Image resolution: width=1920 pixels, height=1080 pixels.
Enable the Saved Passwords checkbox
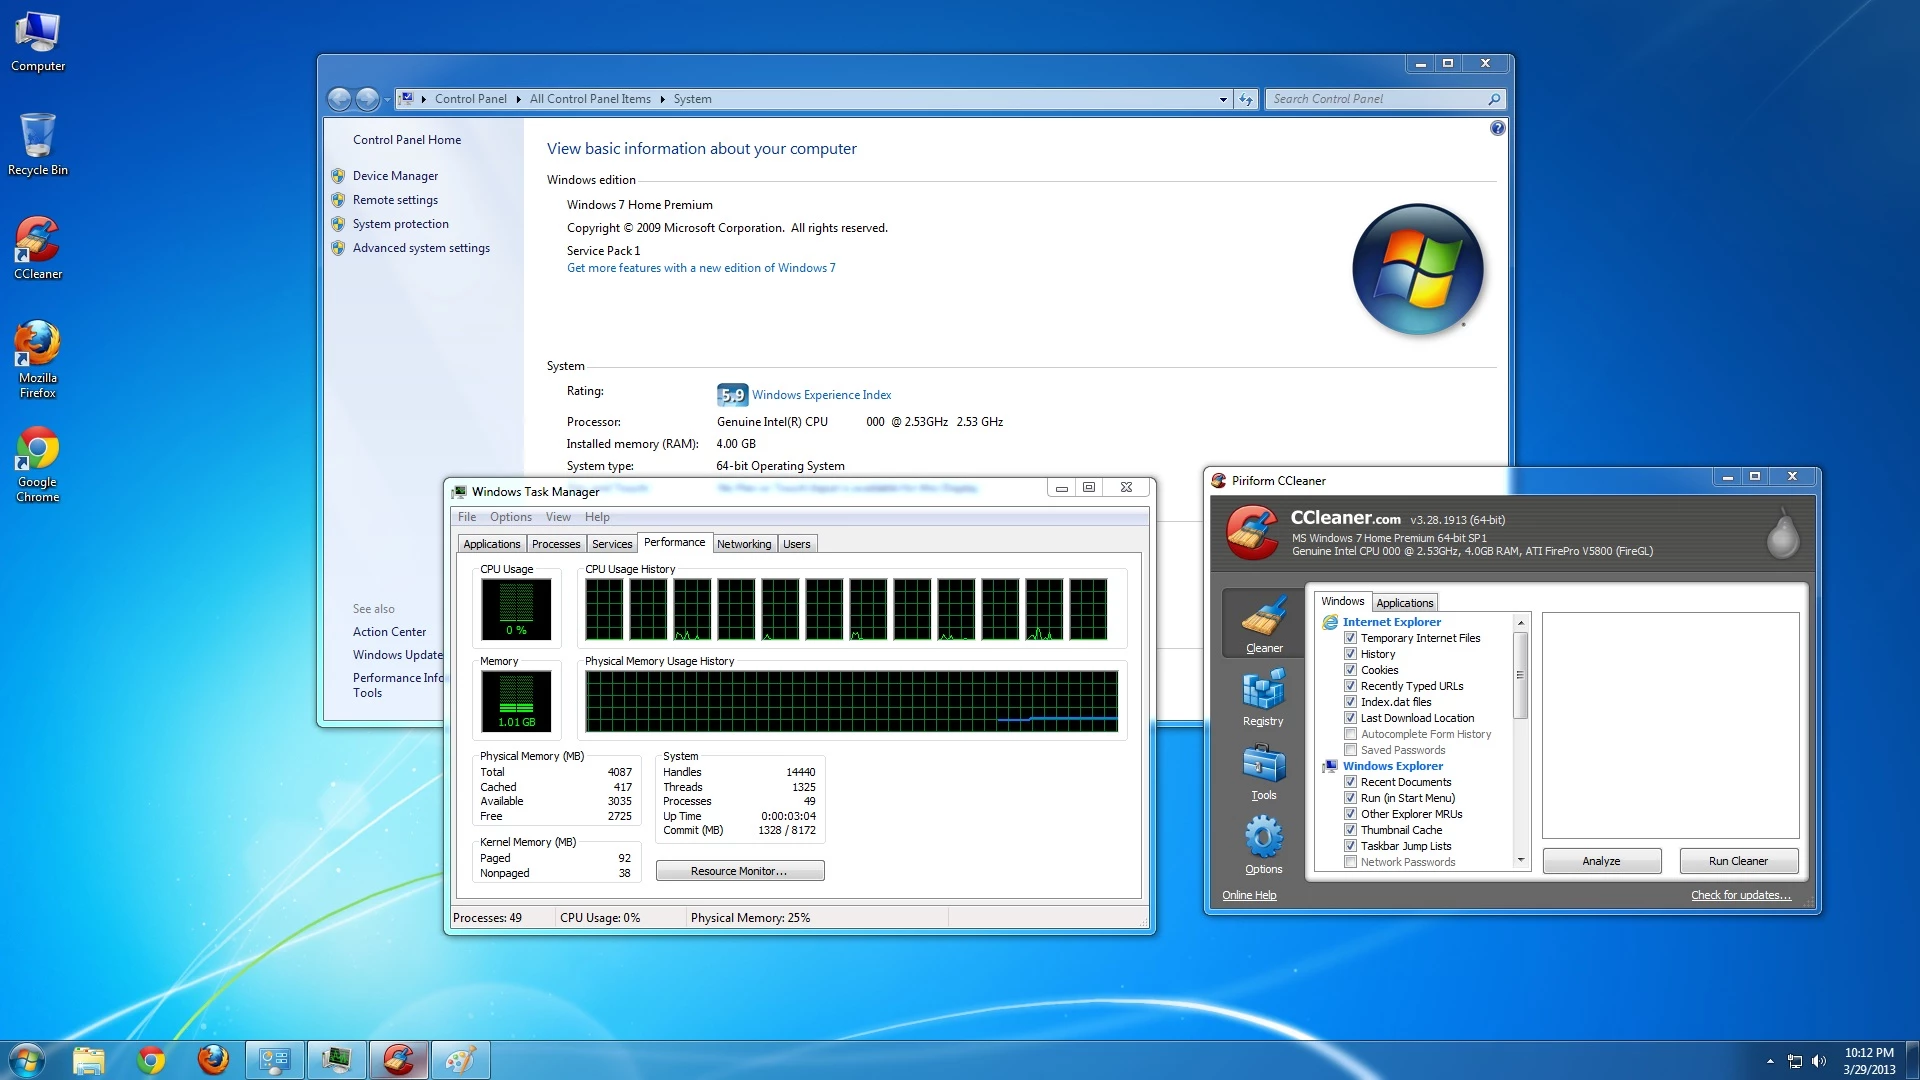[x=1350, y=750]
